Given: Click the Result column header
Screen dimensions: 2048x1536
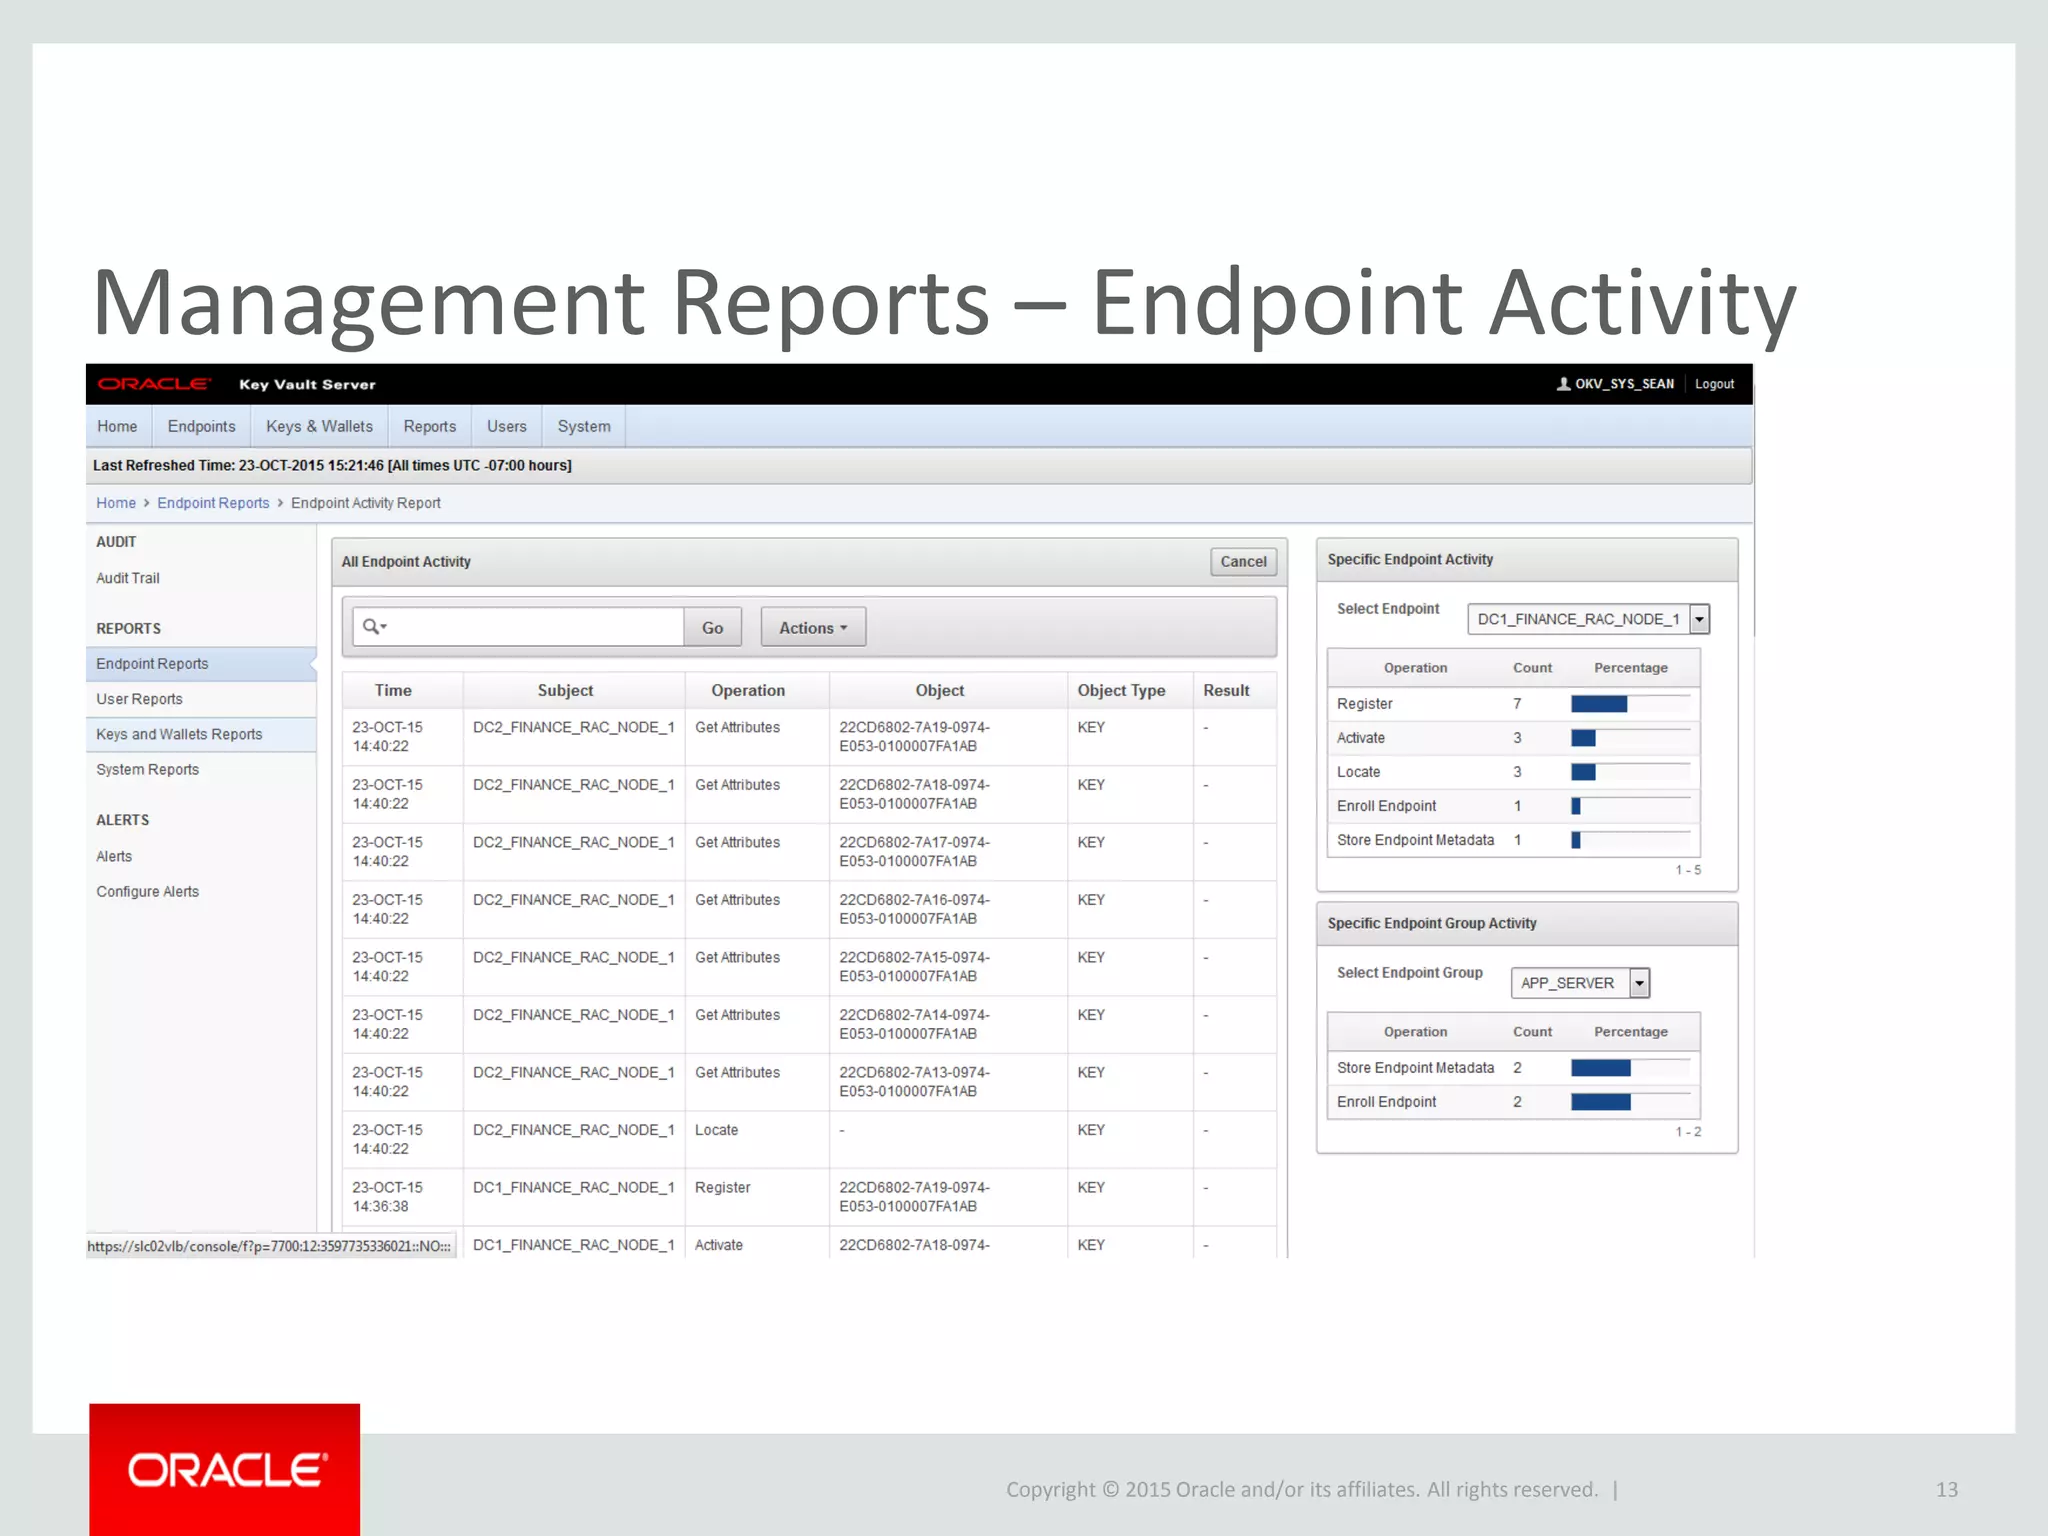Looking at the screenshot, I should 1226,690.
